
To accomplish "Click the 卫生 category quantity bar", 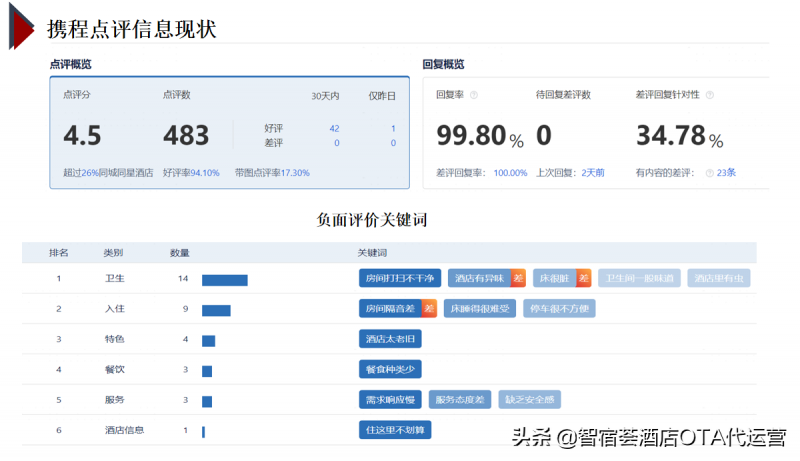I will 224,280.
